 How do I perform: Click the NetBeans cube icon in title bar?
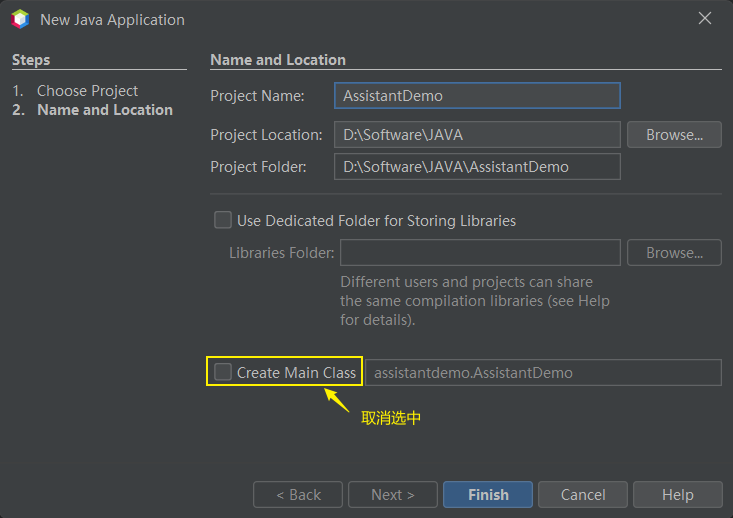[20, 19]
